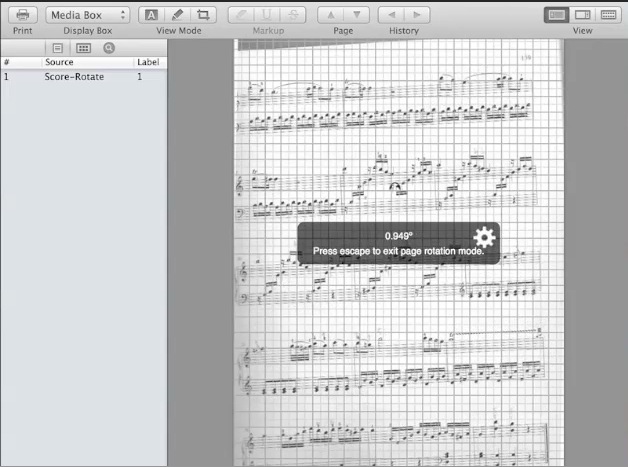Image resolution: width=628 pixels, height=467 pixels.
Task: Toggle the right side panel view
Action: pyautogui.click(x=583, y=15)
